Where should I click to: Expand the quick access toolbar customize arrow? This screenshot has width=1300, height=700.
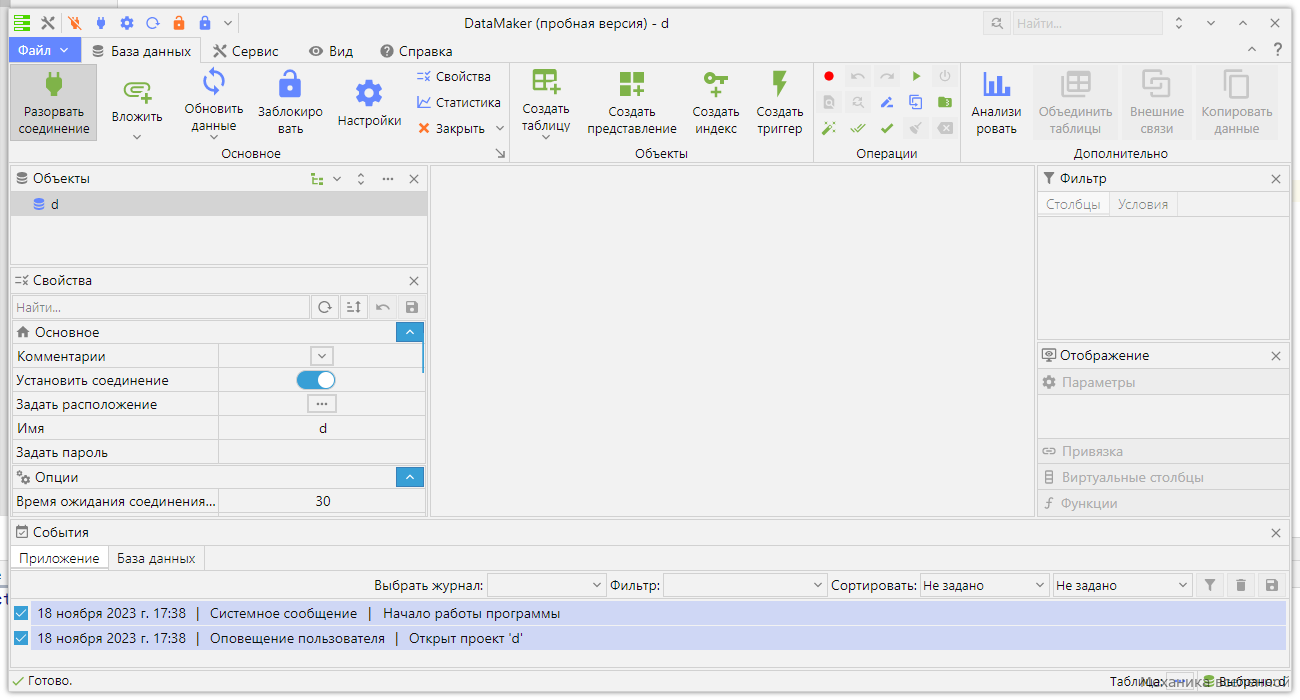(229, 23)
